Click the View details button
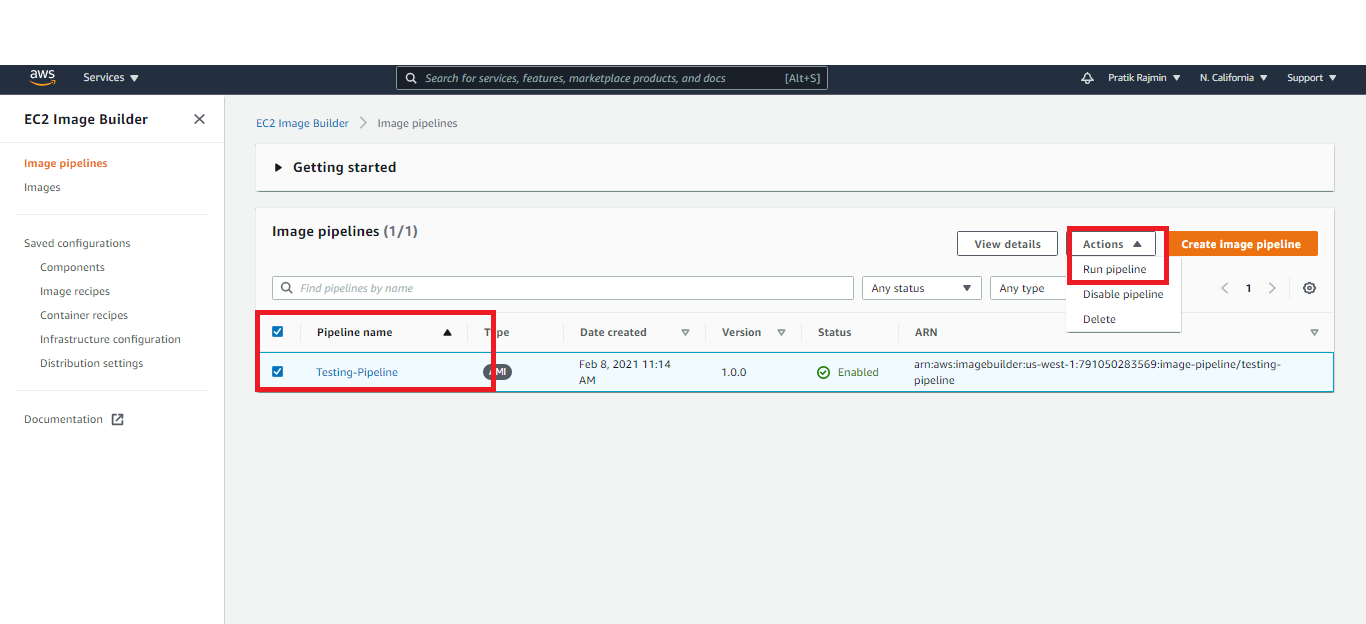1366x624 pixels. point(1007,244)
